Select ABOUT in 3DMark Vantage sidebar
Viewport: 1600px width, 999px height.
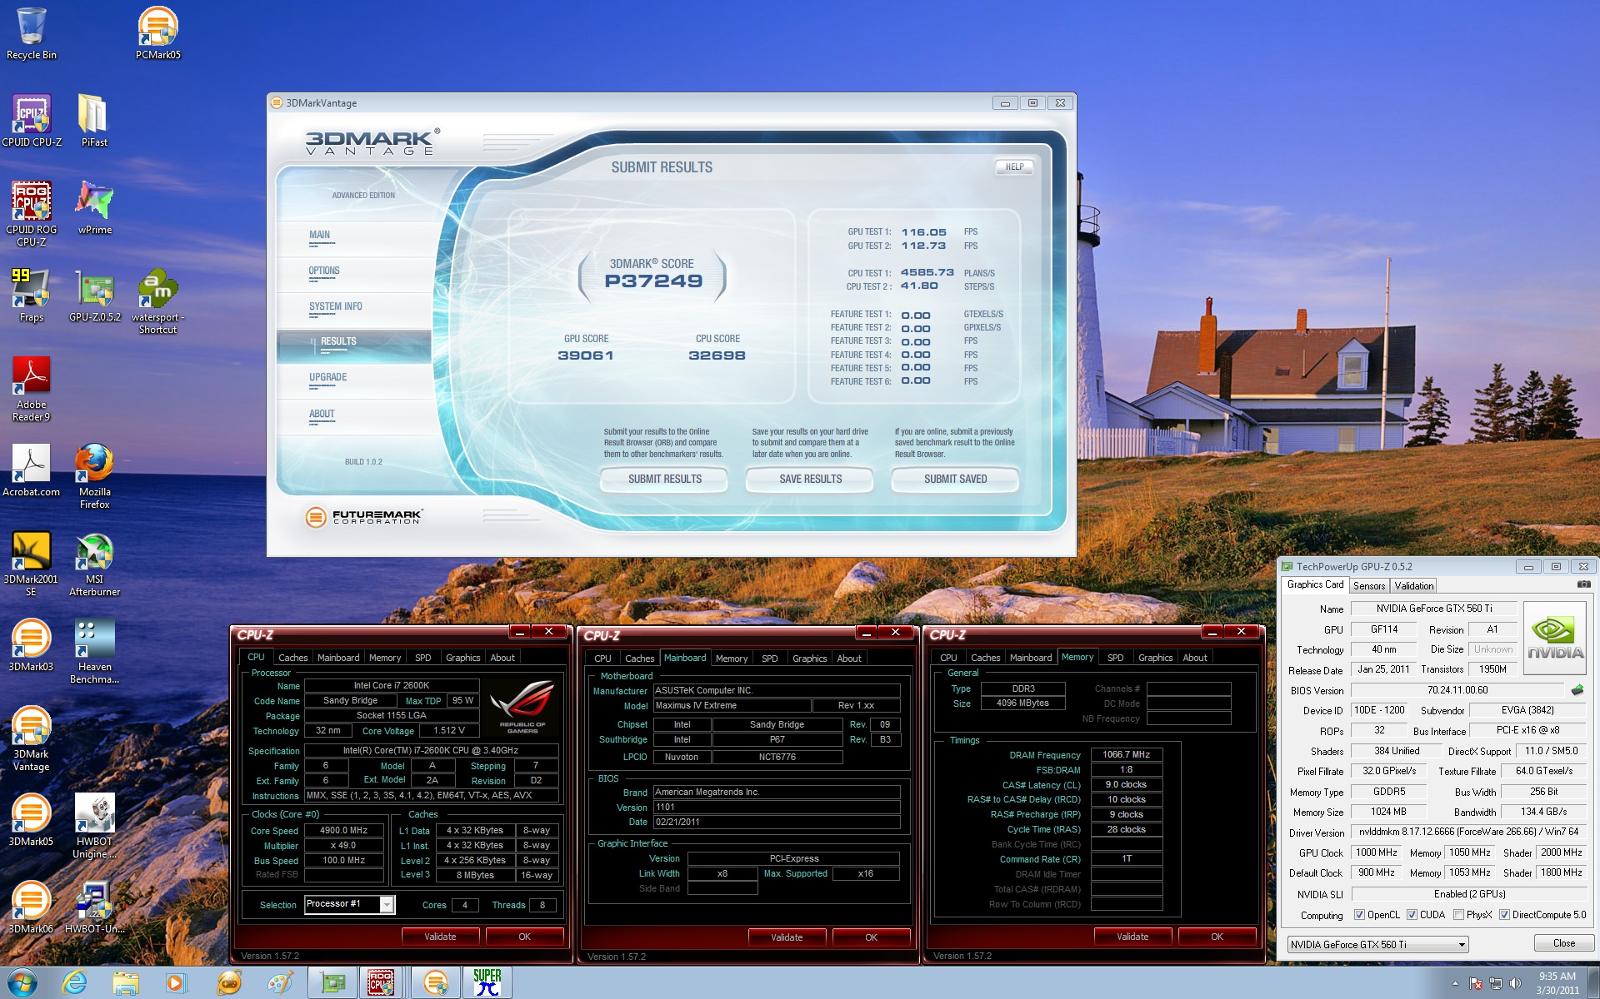[x=322, y=414]
